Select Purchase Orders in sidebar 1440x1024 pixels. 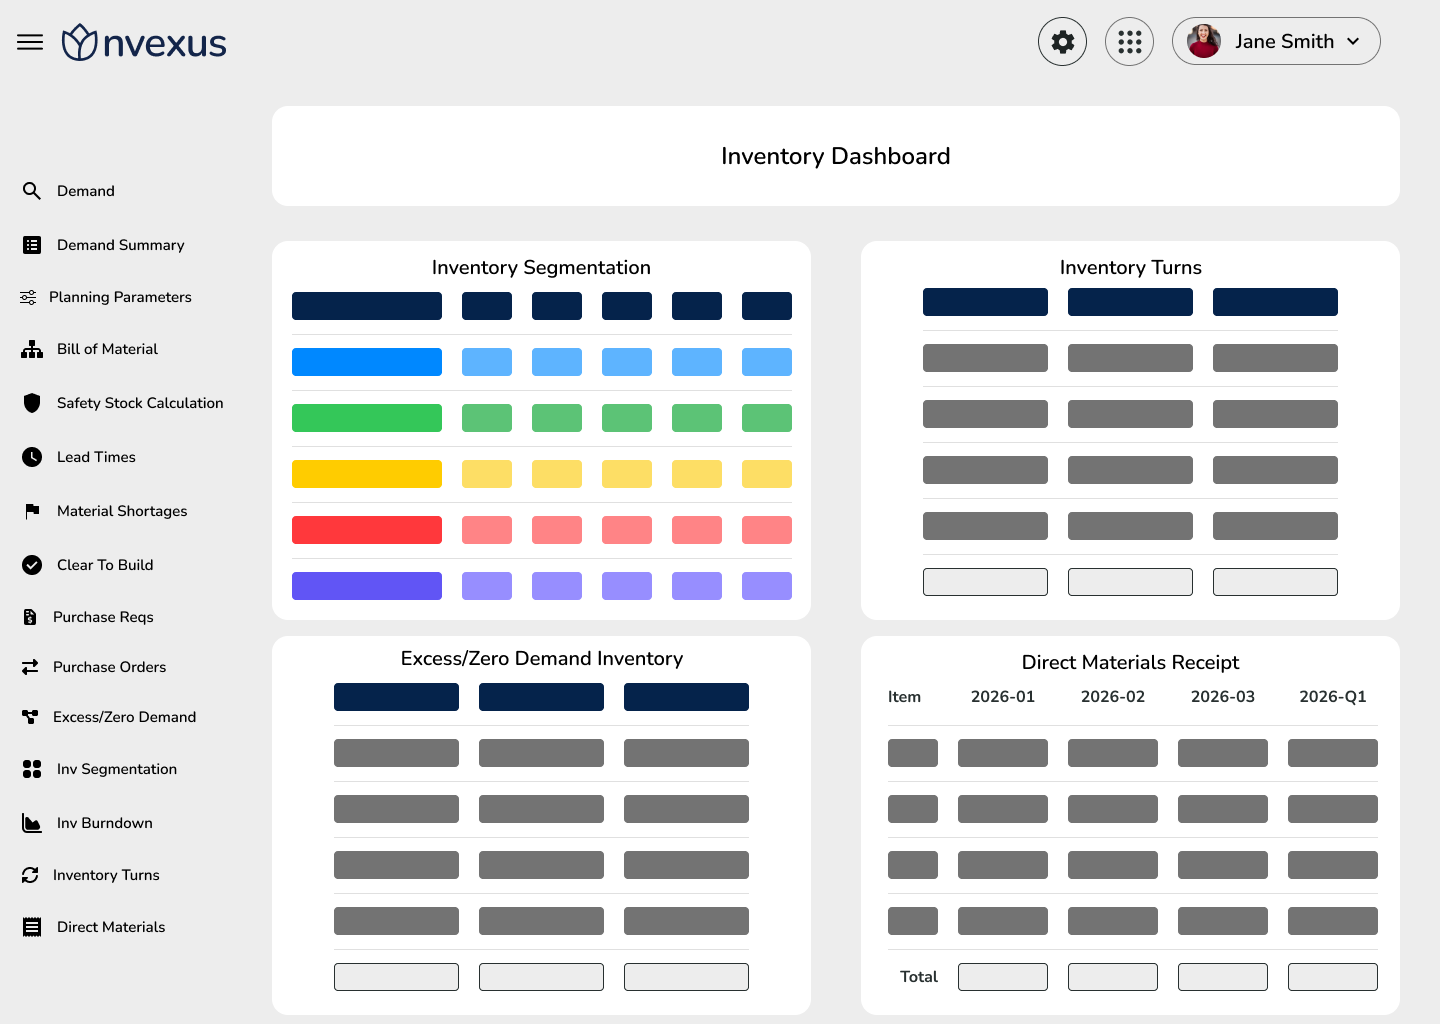(x=109, y=667)
